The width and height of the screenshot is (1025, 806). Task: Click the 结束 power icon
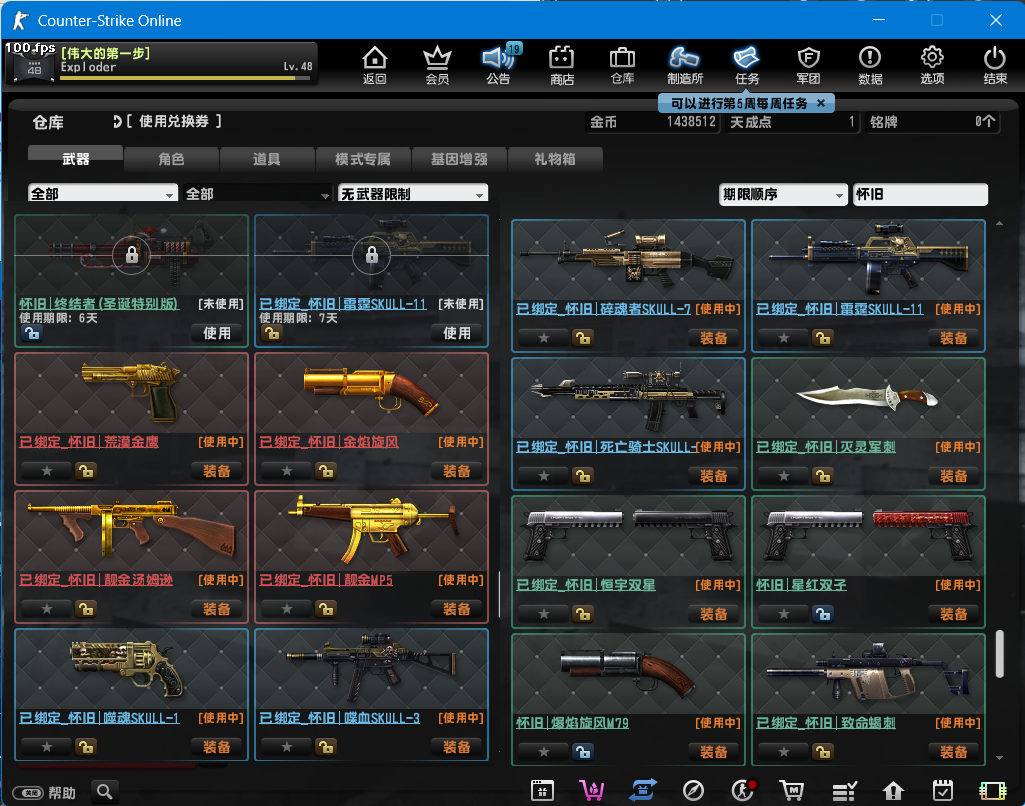995,65
